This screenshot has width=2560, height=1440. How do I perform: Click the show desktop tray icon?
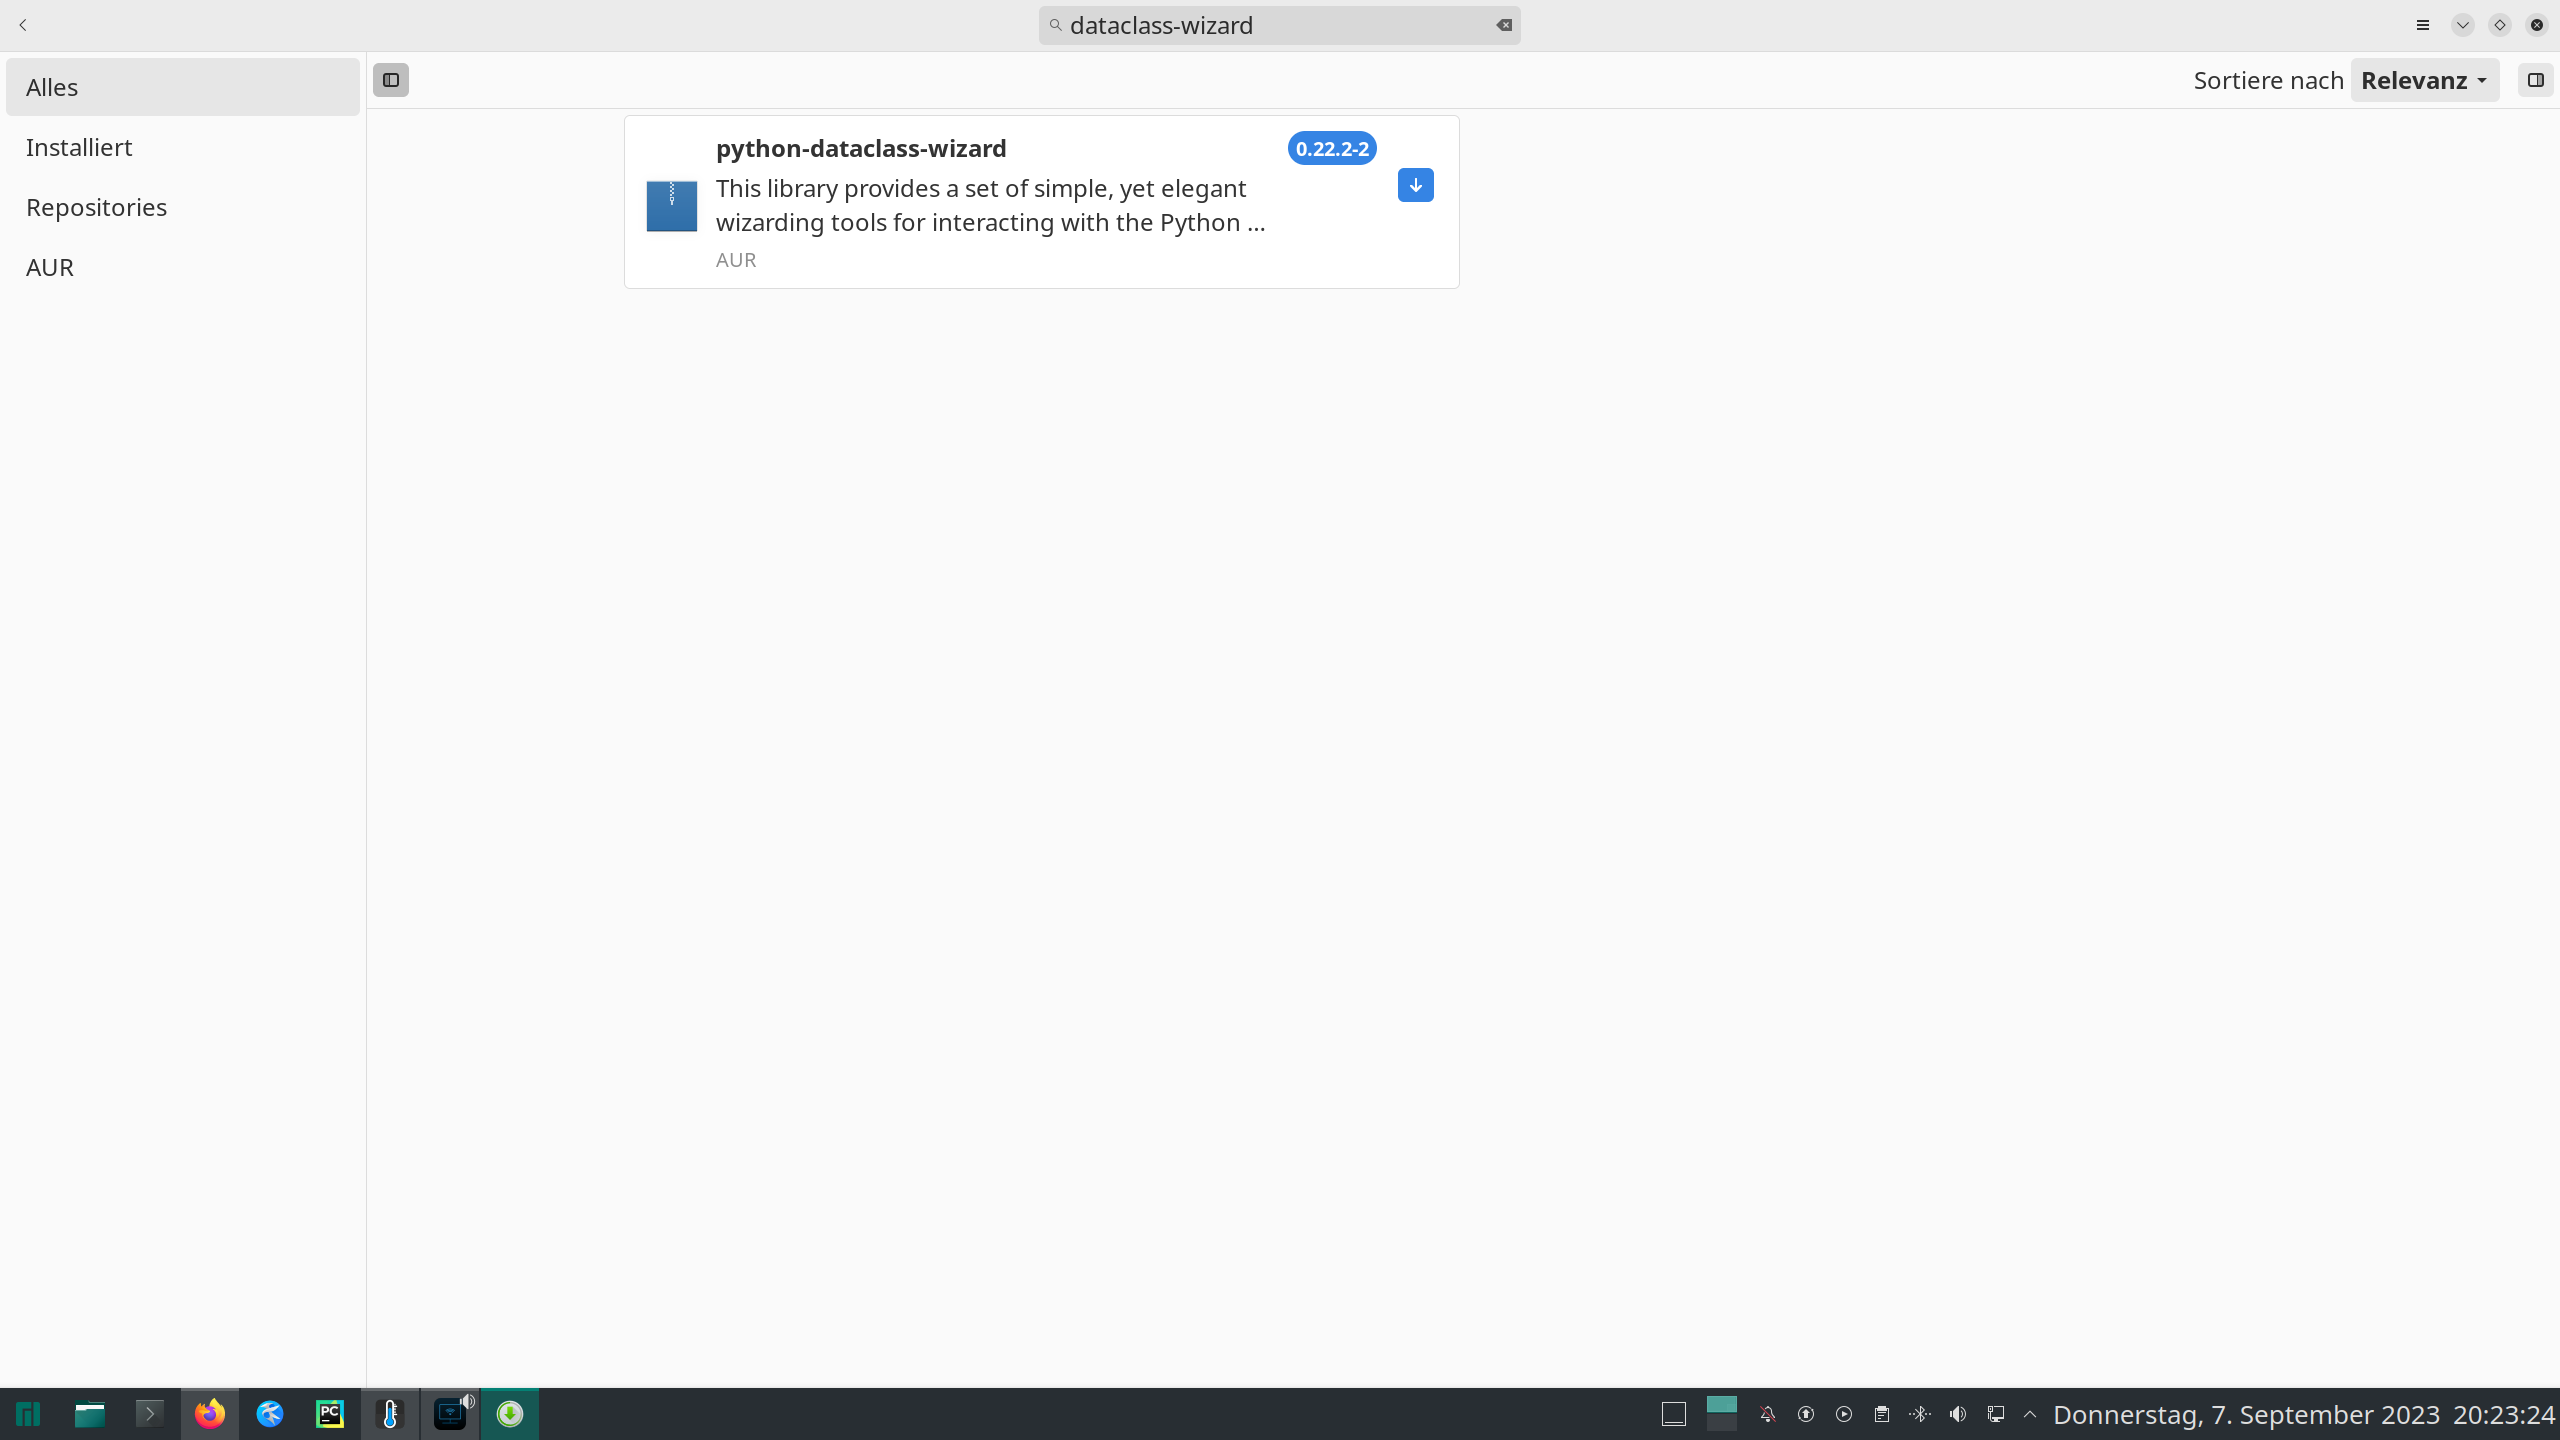click(1674, 1414)
